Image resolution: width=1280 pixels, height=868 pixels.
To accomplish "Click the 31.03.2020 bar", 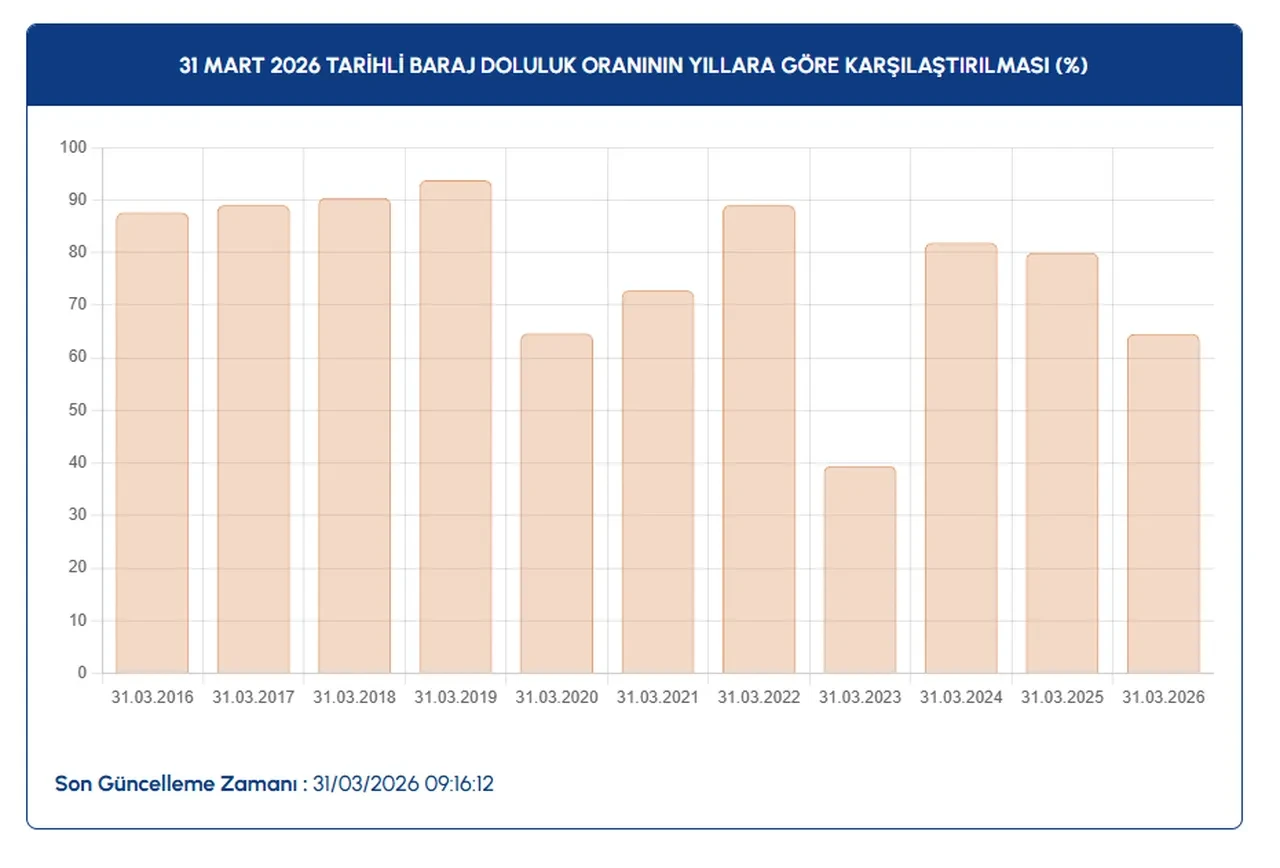I will coord(556,503).
